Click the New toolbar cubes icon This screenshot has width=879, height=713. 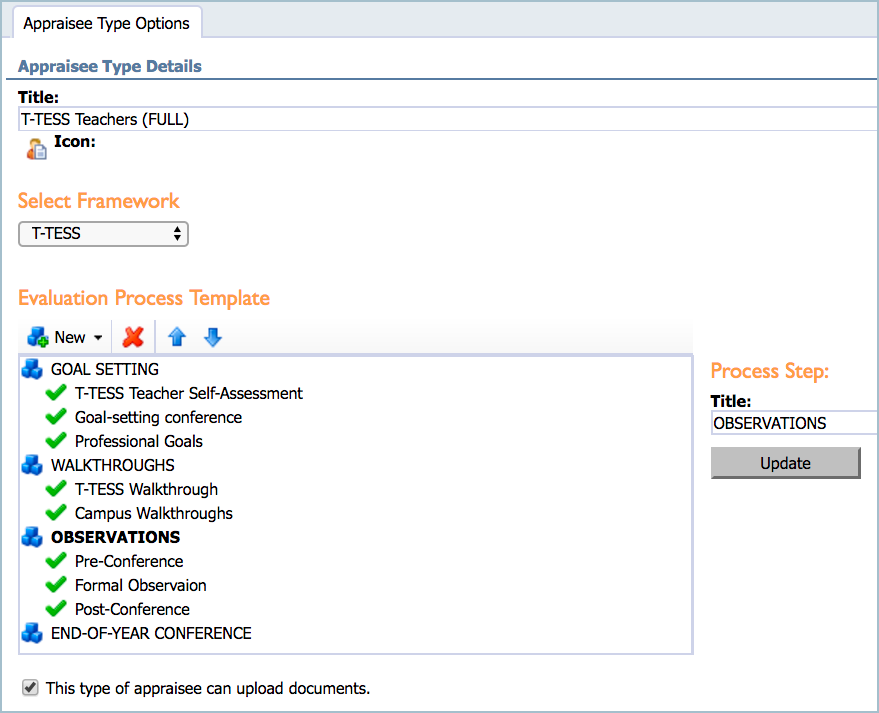[38, 337]
